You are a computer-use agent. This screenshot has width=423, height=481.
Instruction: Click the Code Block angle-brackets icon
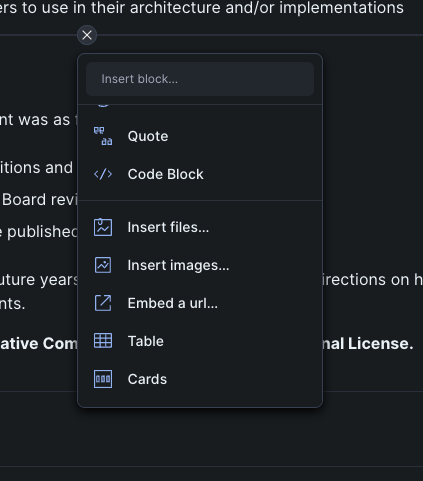(x=103, y=174)
